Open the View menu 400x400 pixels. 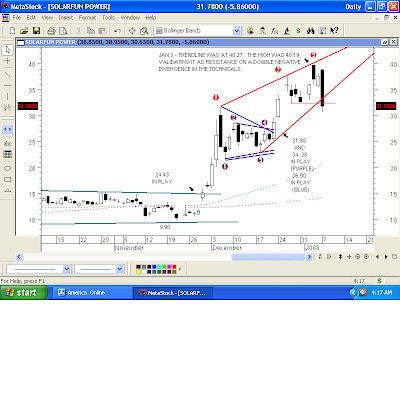47,18
